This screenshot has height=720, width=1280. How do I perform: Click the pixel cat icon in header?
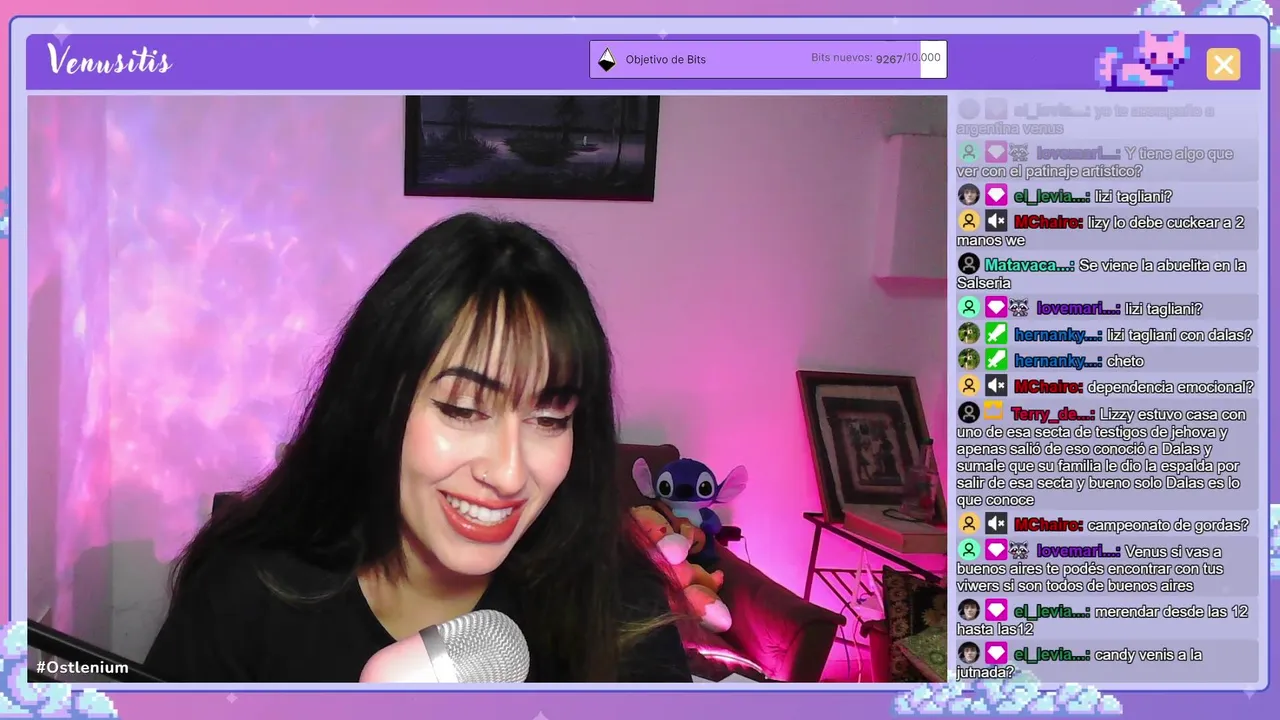pyautogui.click(x=1143, y=61)
